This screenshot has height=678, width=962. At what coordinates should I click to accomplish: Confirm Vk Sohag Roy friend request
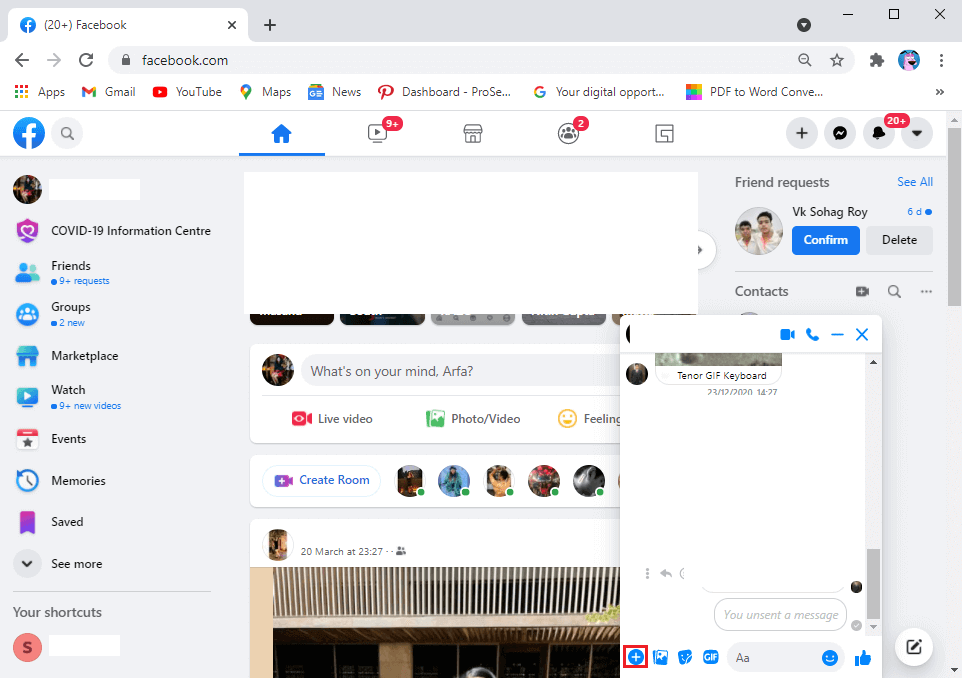point(825,240)
